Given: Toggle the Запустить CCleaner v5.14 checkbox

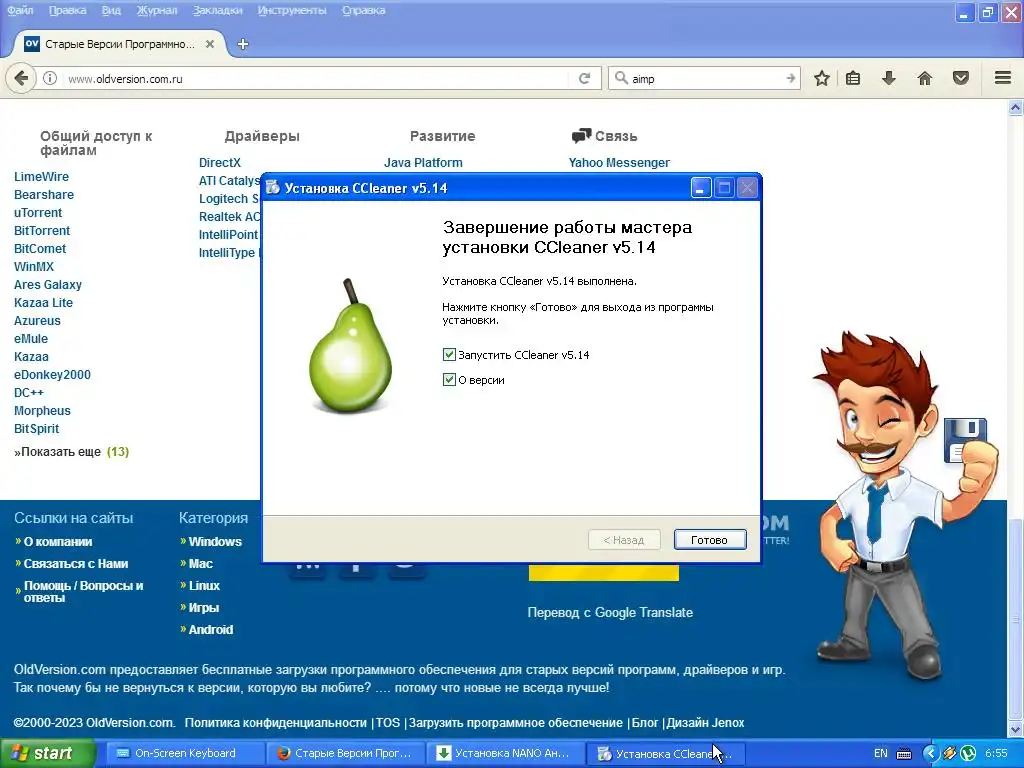Looking at the screenshot, I should [449, 355].
